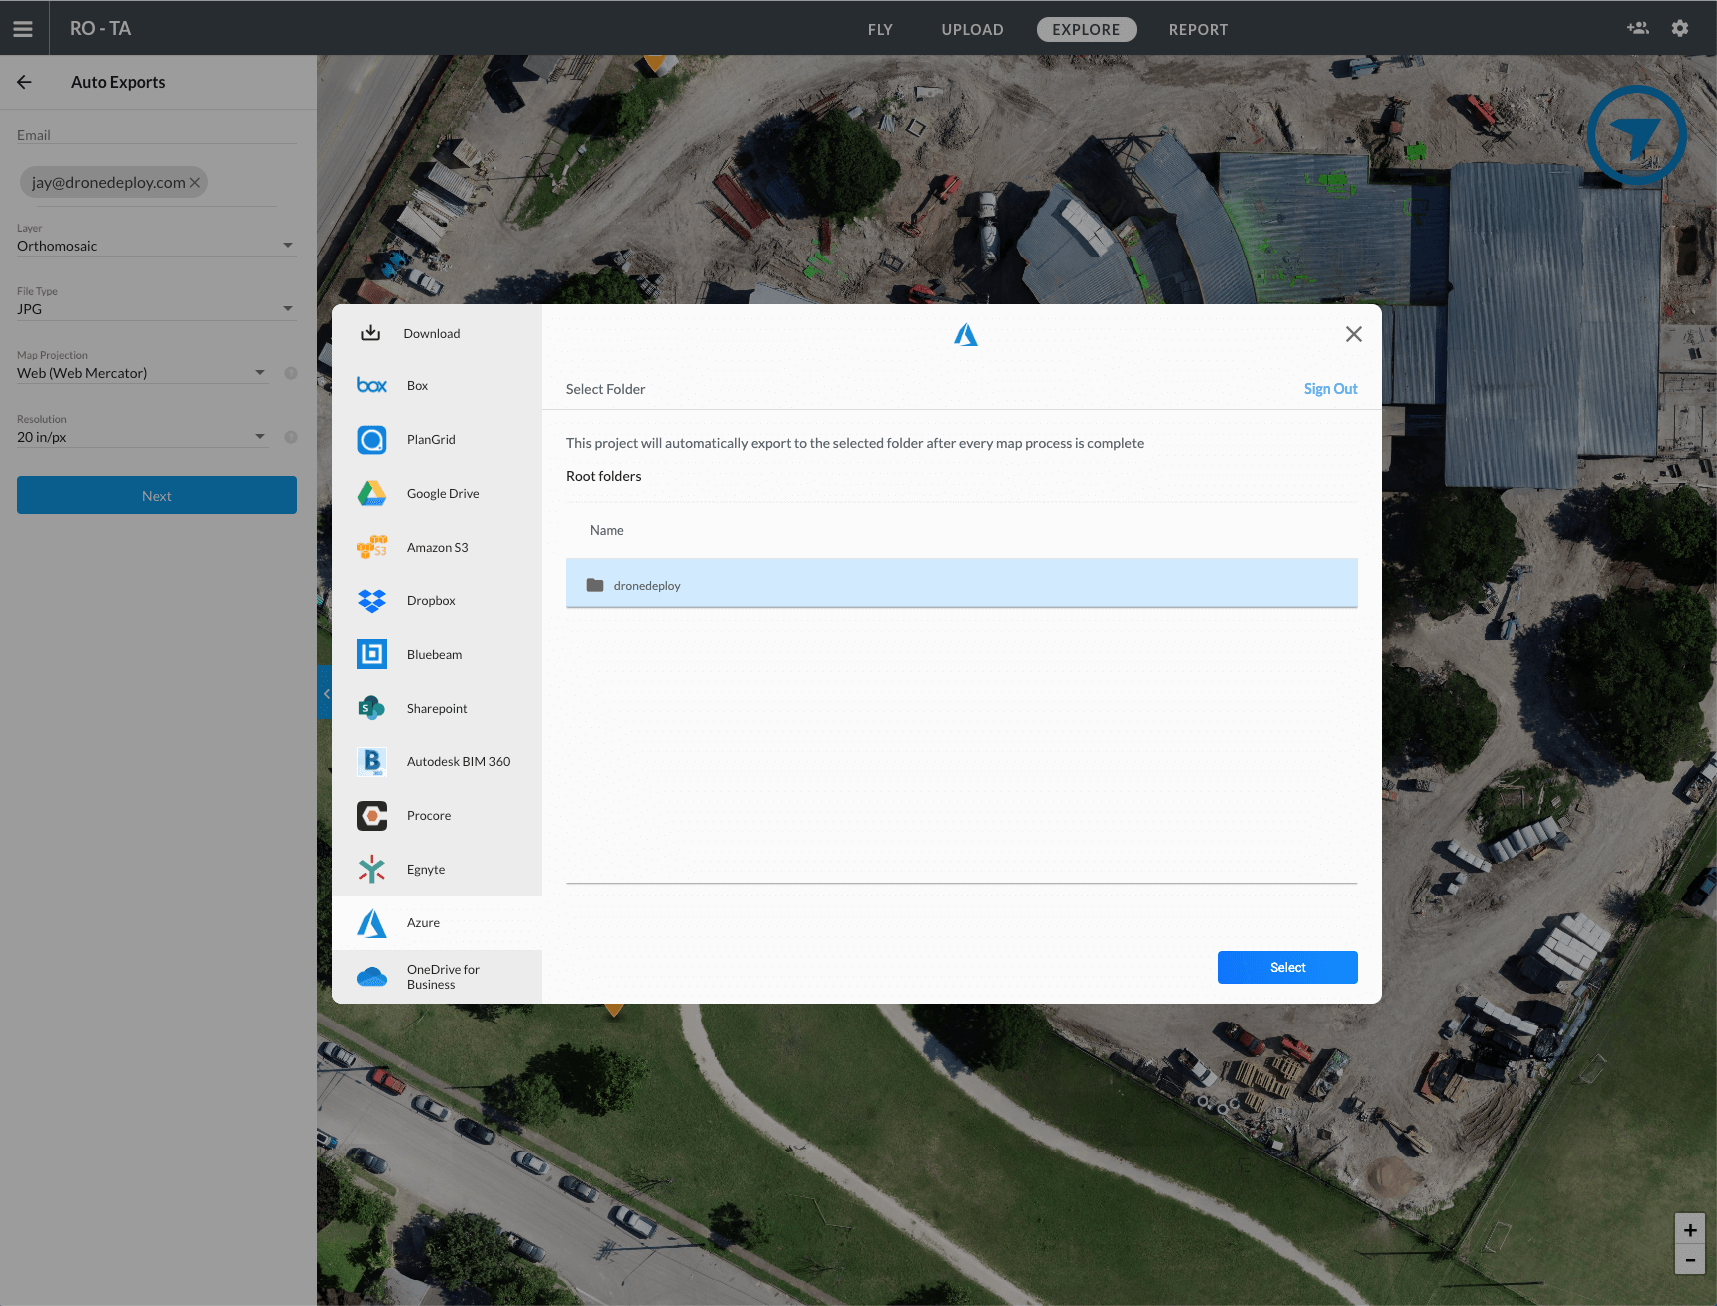This screenshot has width=1717, height=1306.
Task: Select the Azure icon in list
Action: click(x=372, y=923)
